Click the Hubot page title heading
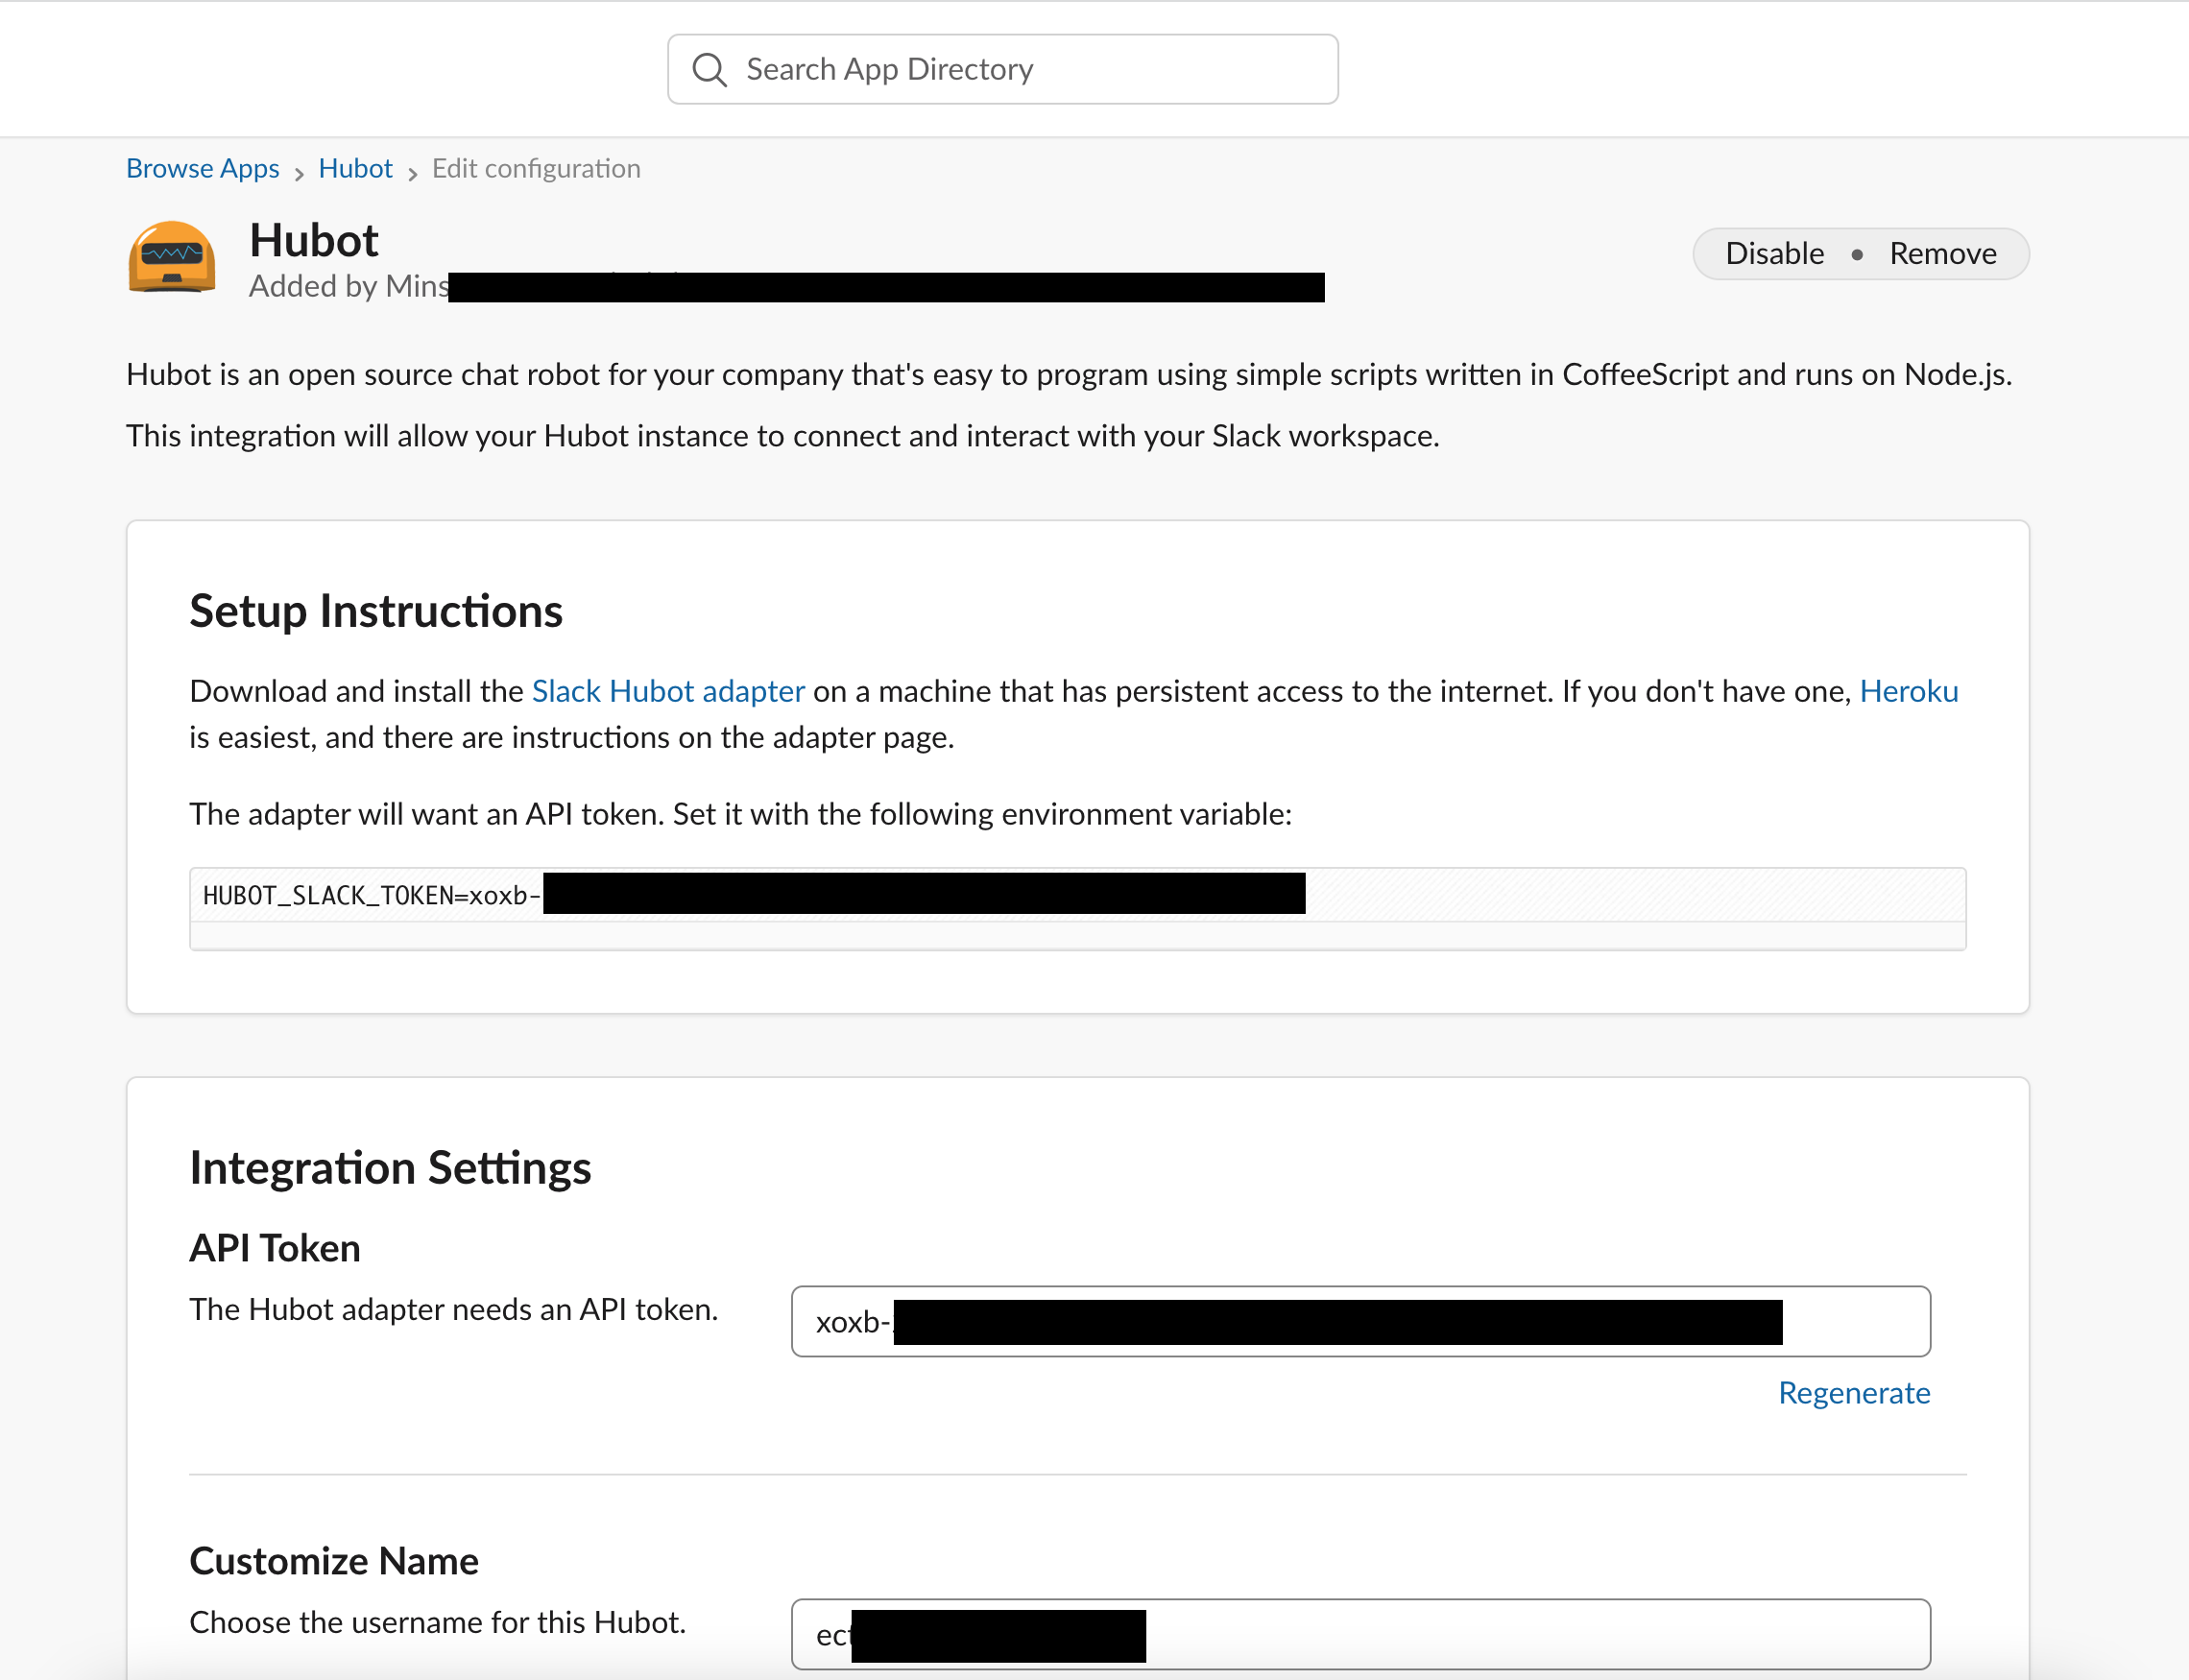 tap(313, 240)
